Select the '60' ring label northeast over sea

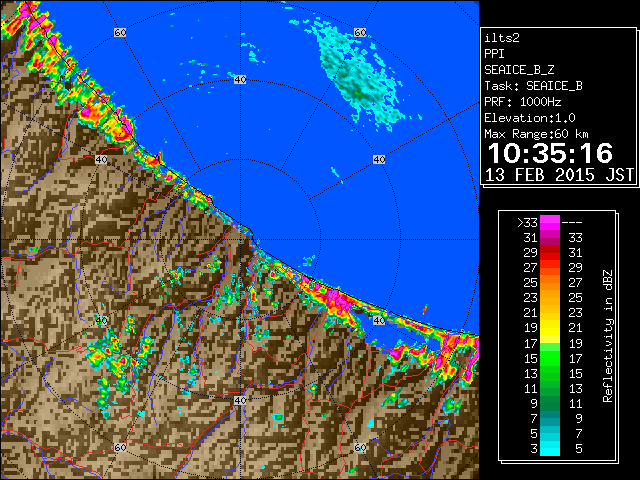click(360, 32)
